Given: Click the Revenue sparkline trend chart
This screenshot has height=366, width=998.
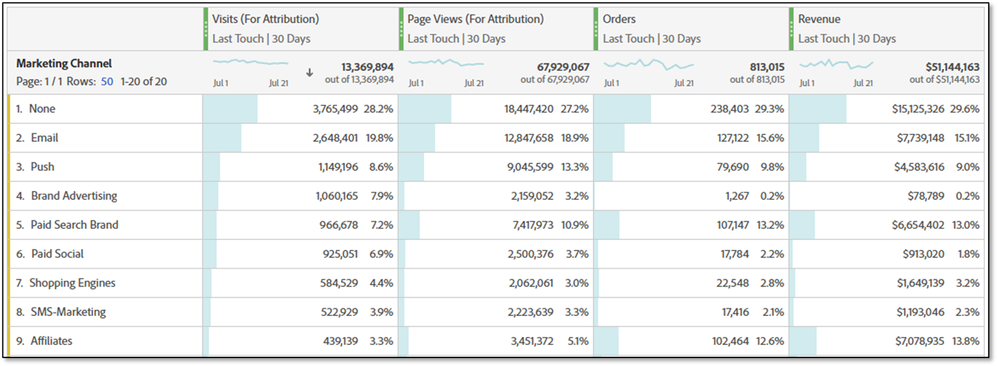Looking at the screenshot, I should pyautogui.click(x=836, y=64).
